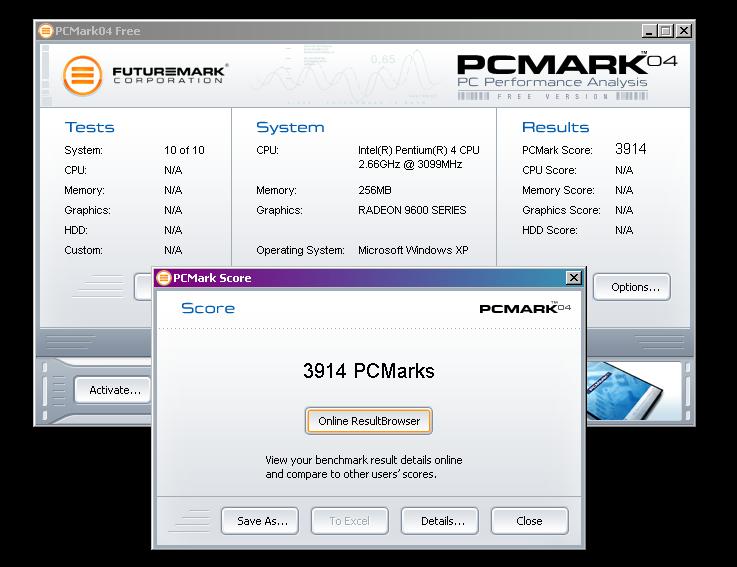Minimize the PCMark04 Free window
Image resolution: width=737 pixels, height=567 pixels.
[649, 31]
